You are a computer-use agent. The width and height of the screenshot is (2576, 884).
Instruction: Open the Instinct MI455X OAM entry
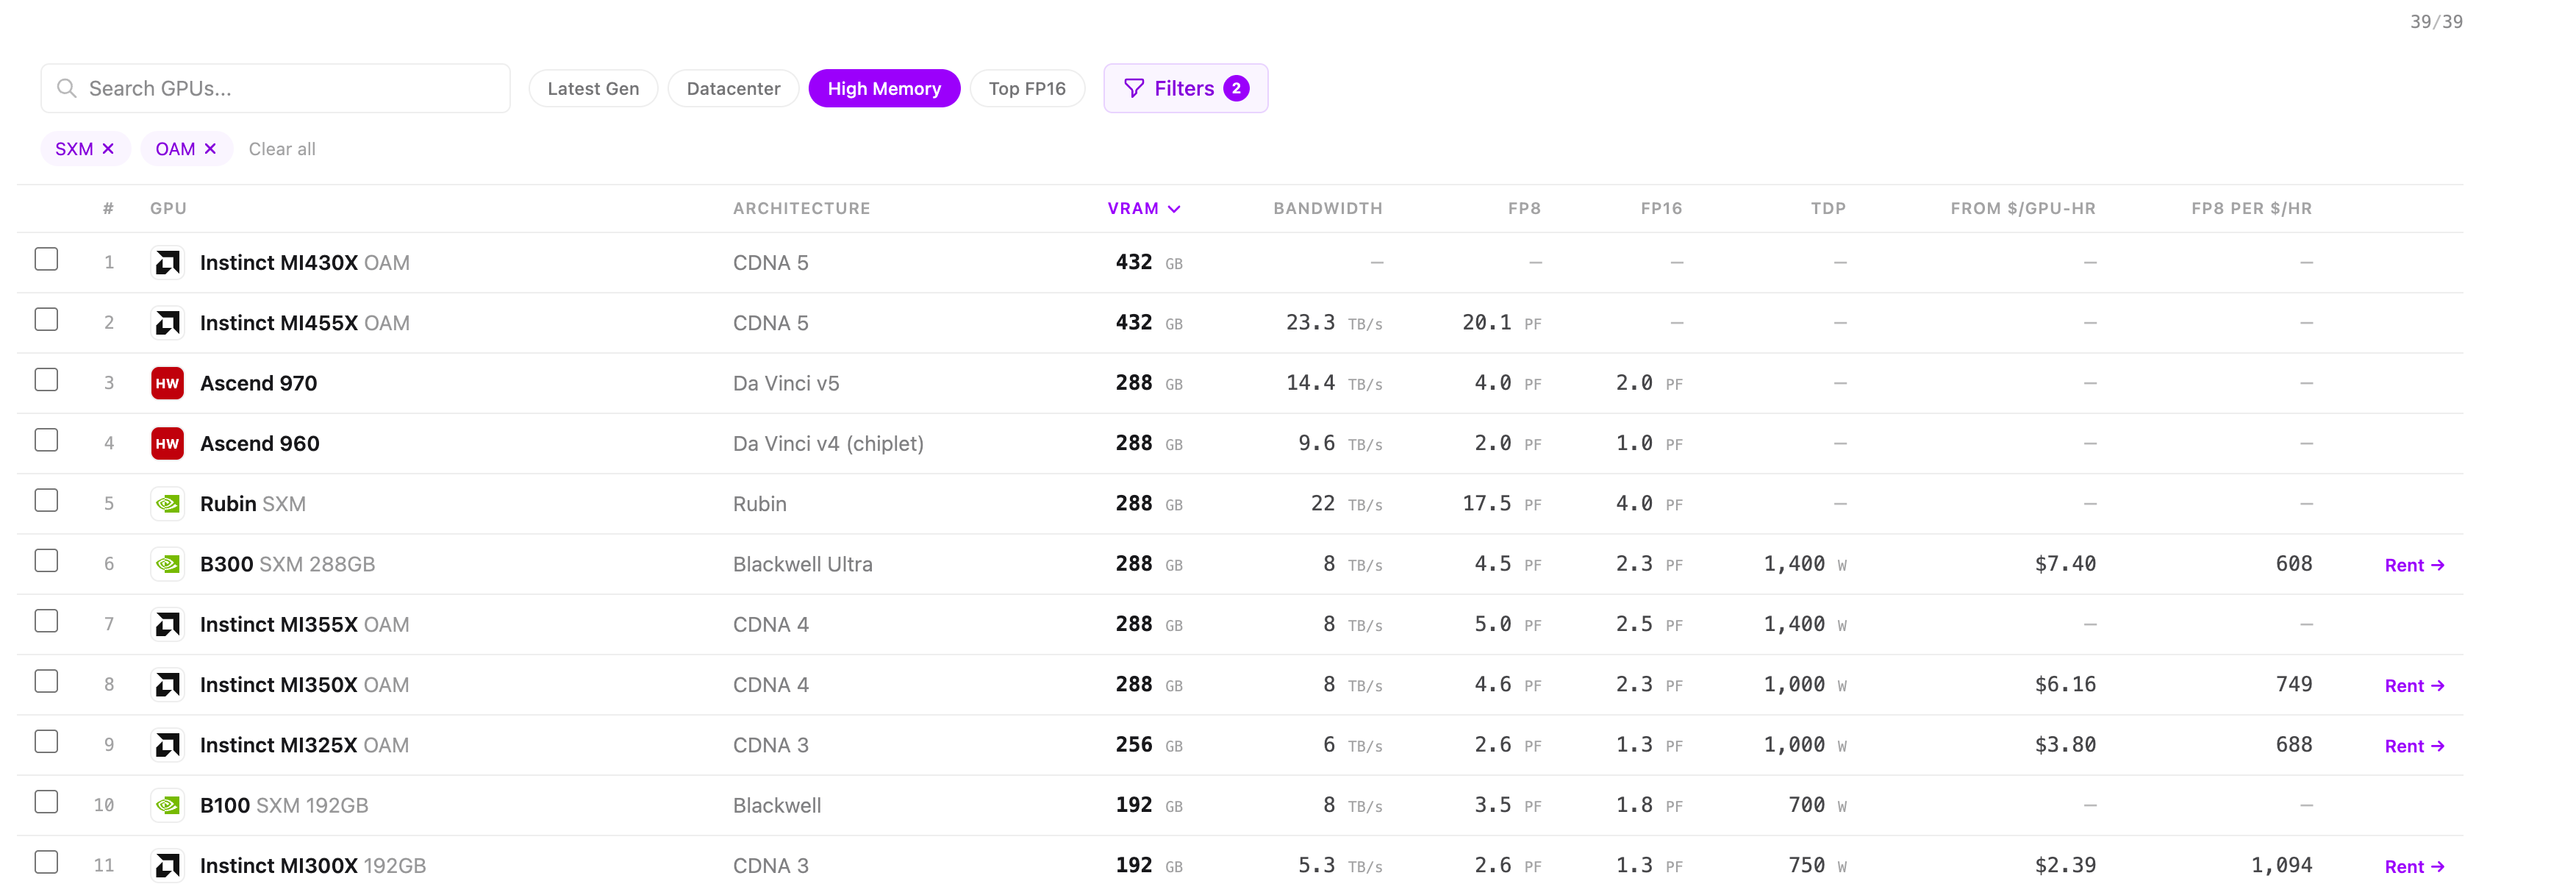(305, 323)
